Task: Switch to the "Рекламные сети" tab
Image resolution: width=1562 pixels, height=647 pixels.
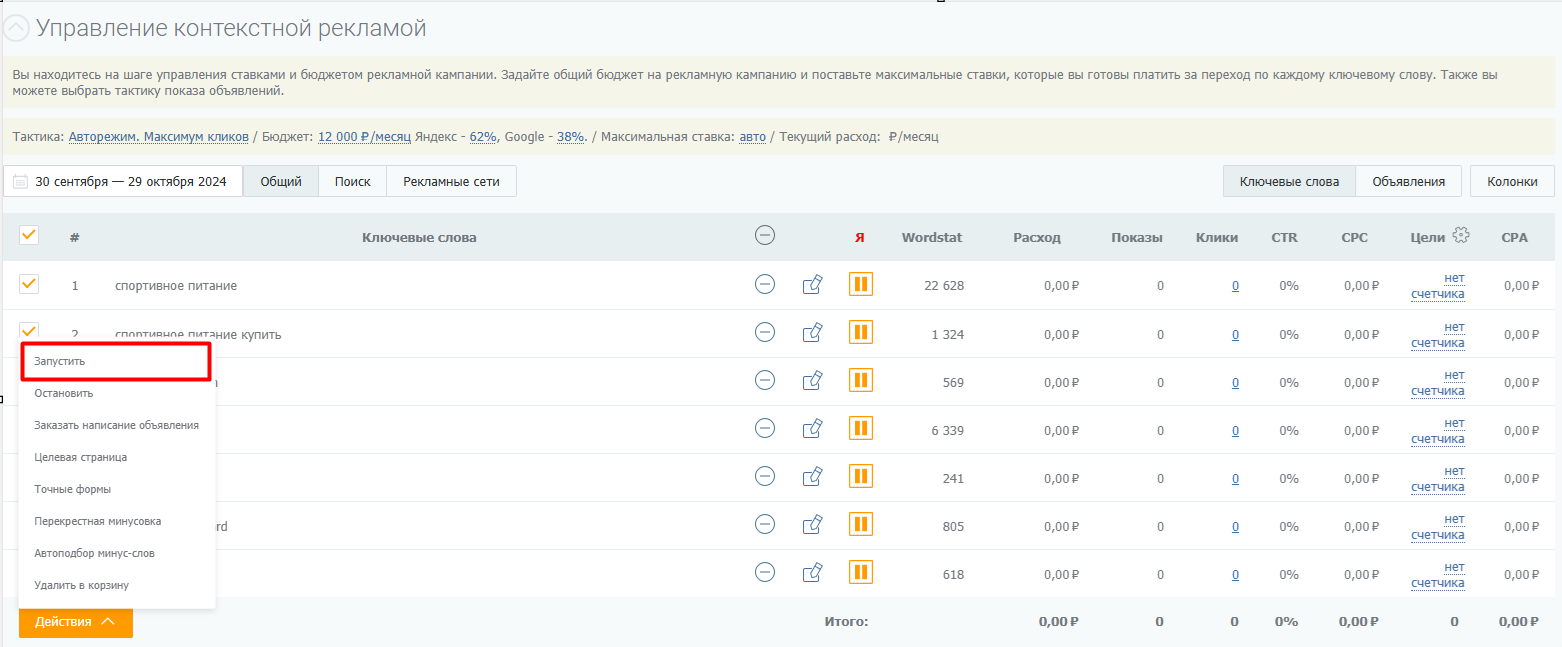Action: 451,181
